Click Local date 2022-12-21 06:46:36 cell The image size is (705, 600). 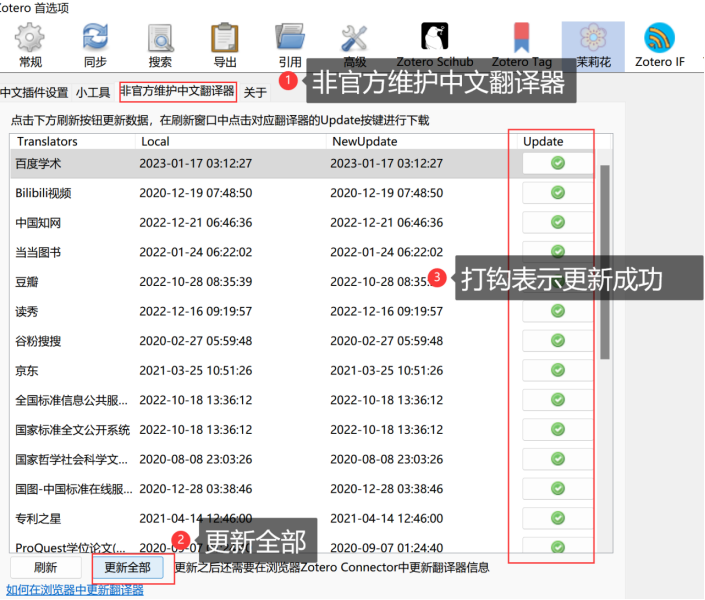pos(196,223)
